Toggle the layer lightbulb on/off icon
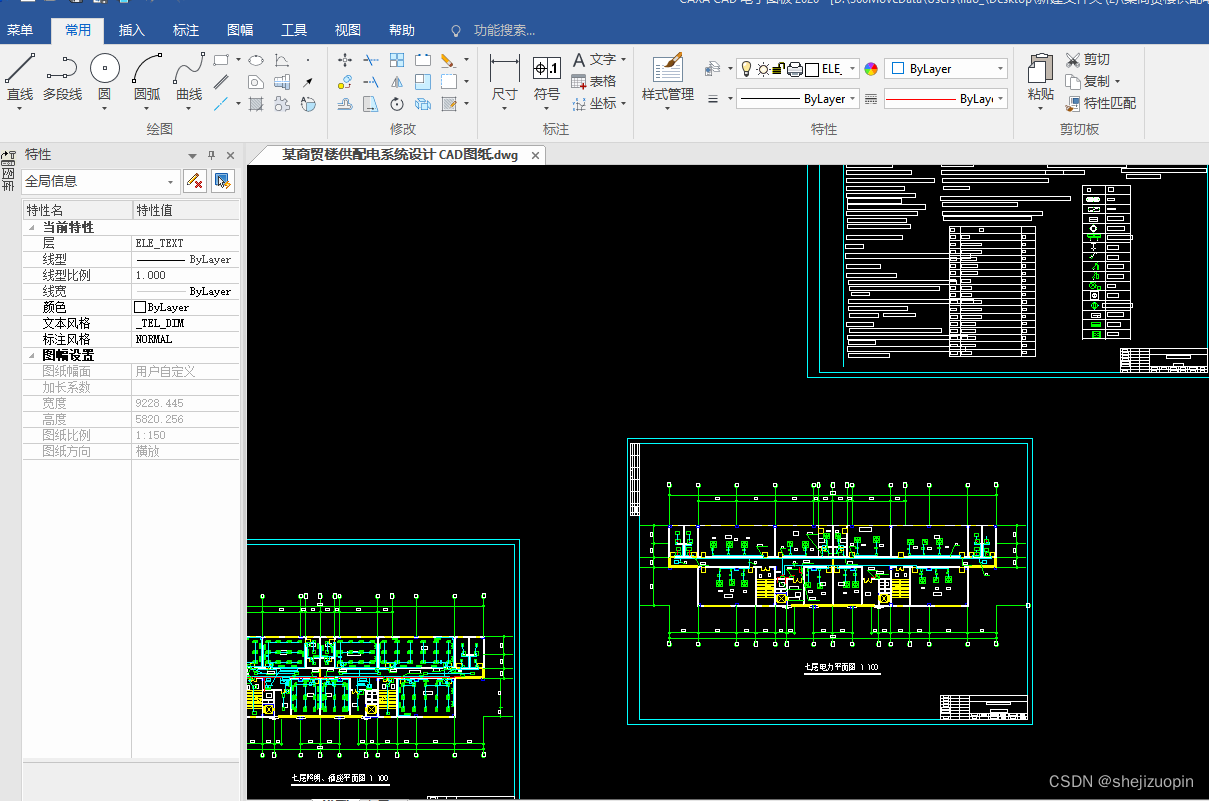The height and width of the screenshot is (801, 1209). tap(746, 69)
